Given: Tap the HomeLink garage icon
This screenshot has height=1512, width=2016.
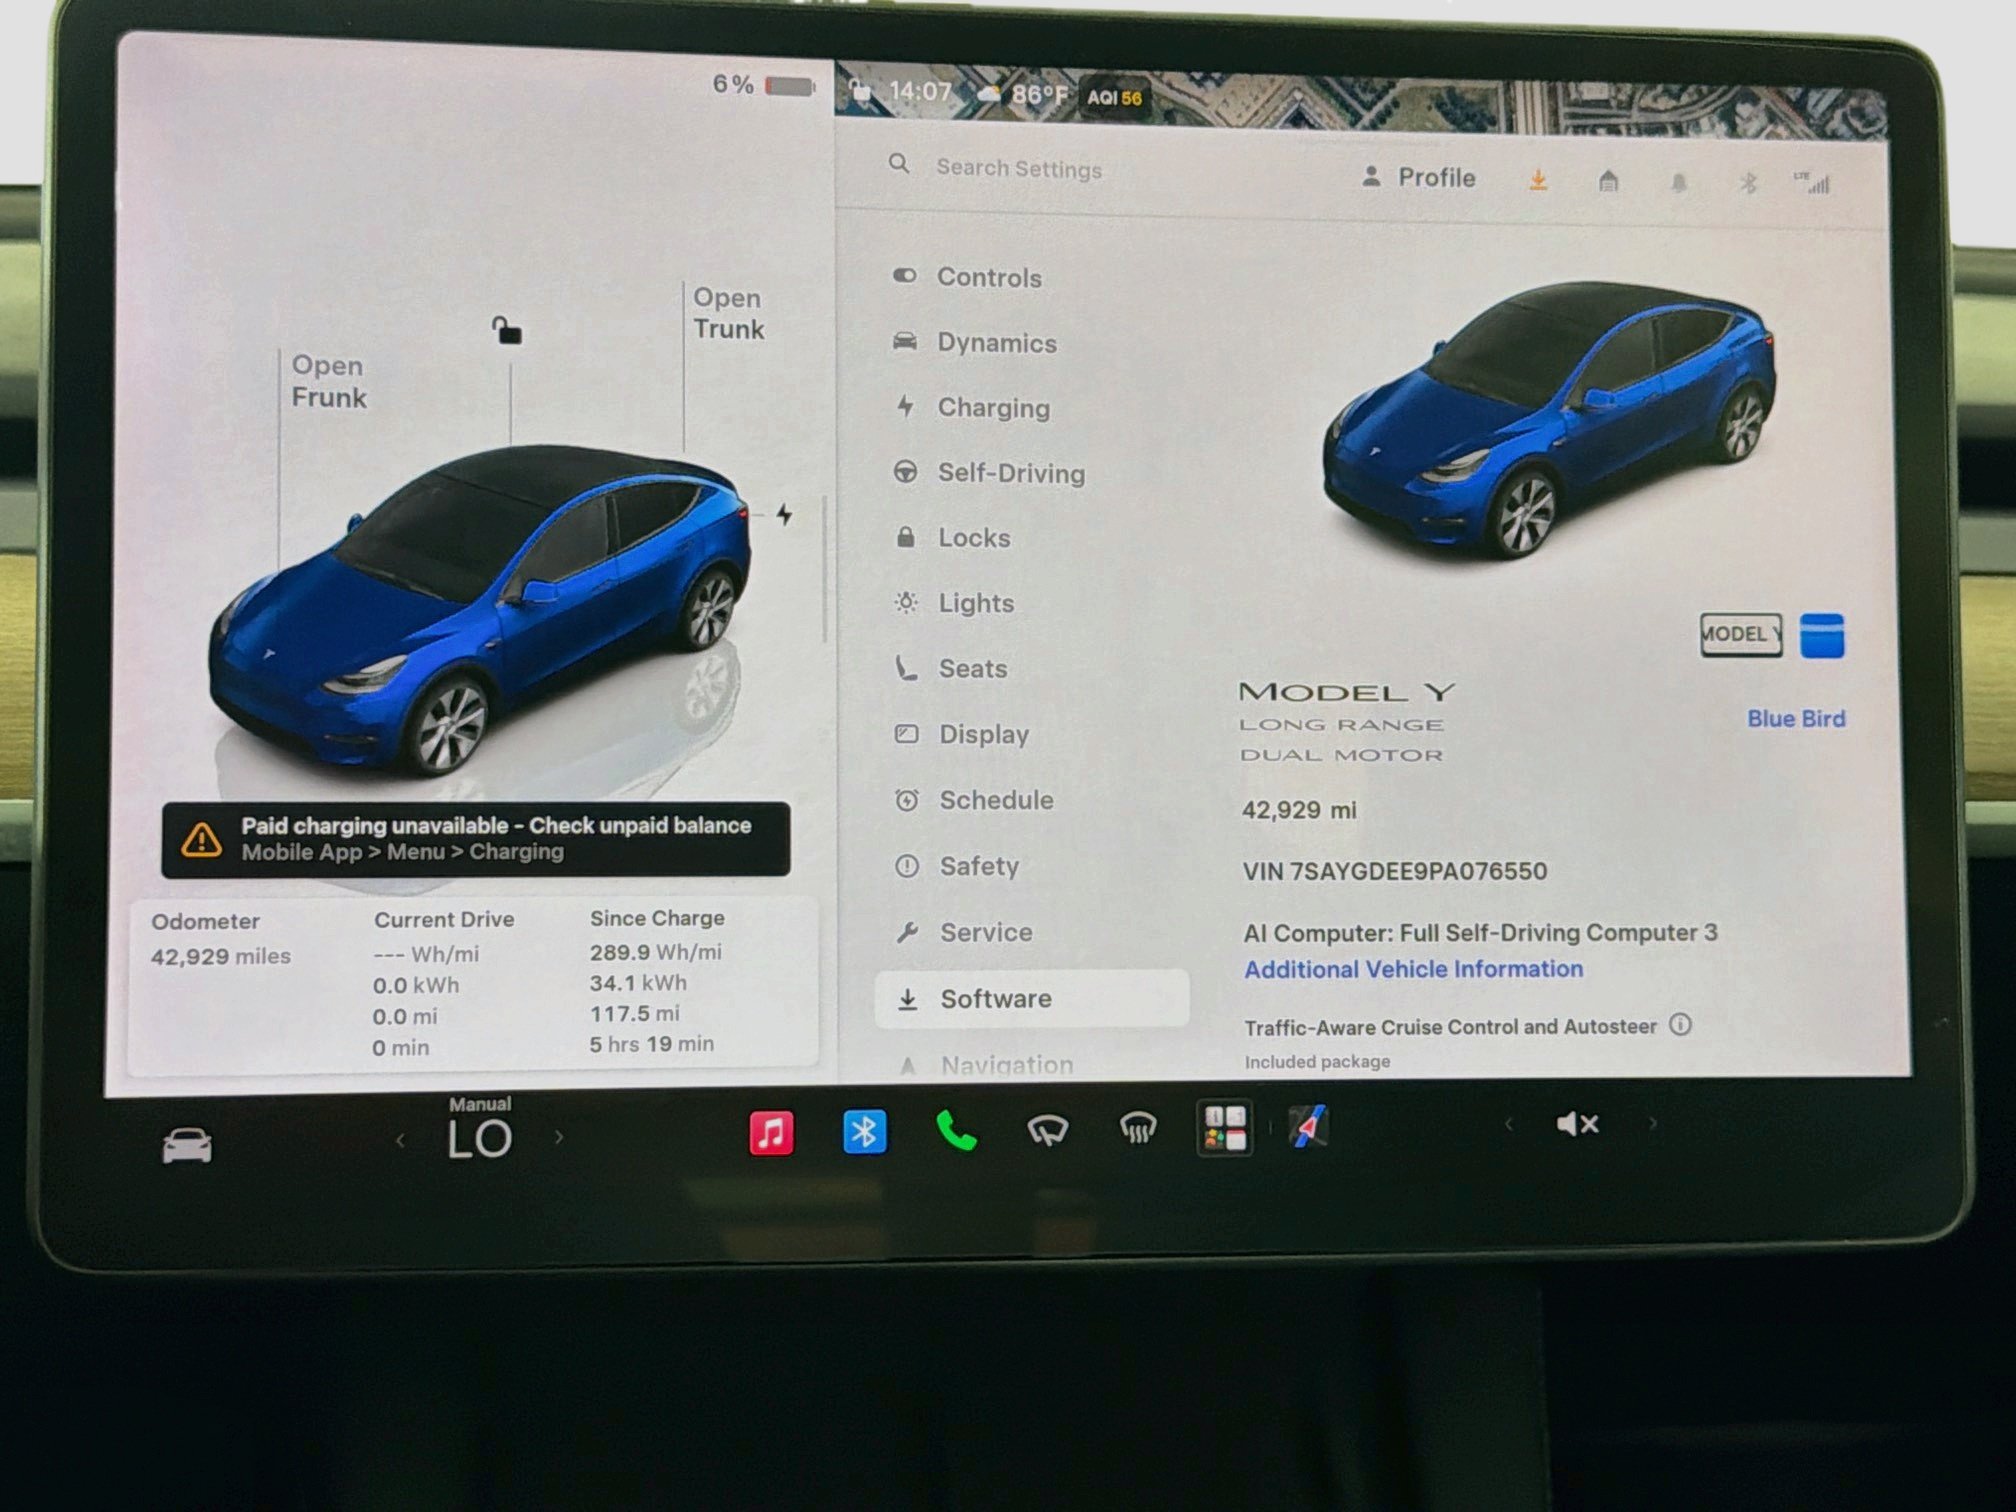Looking at the screenshot, I should click(1608, 181).
